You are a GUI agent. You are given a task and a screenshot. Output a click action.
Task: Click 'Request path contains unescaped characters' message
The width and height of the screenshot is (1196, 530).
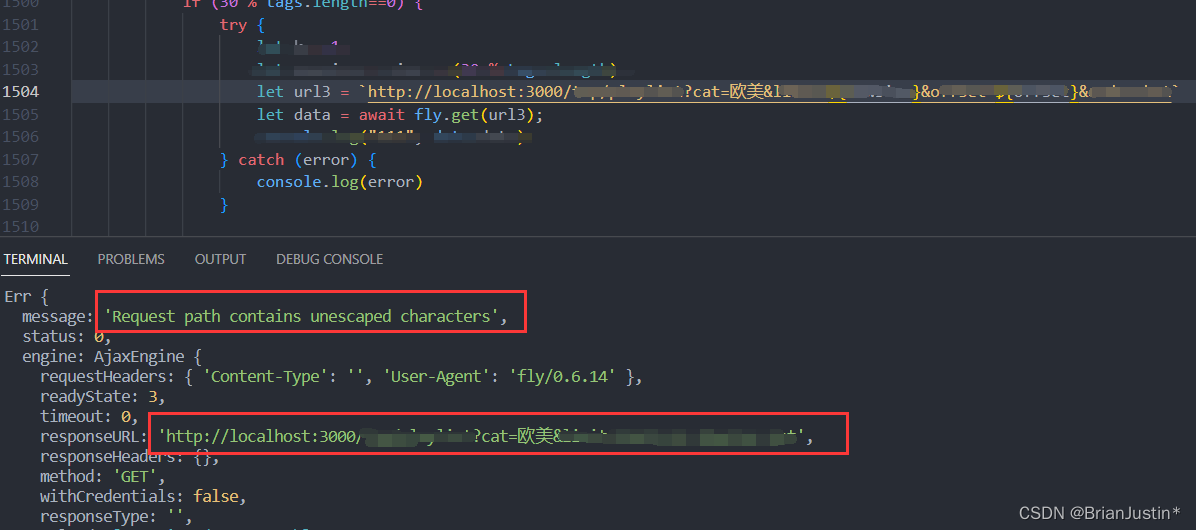[302, 316]
